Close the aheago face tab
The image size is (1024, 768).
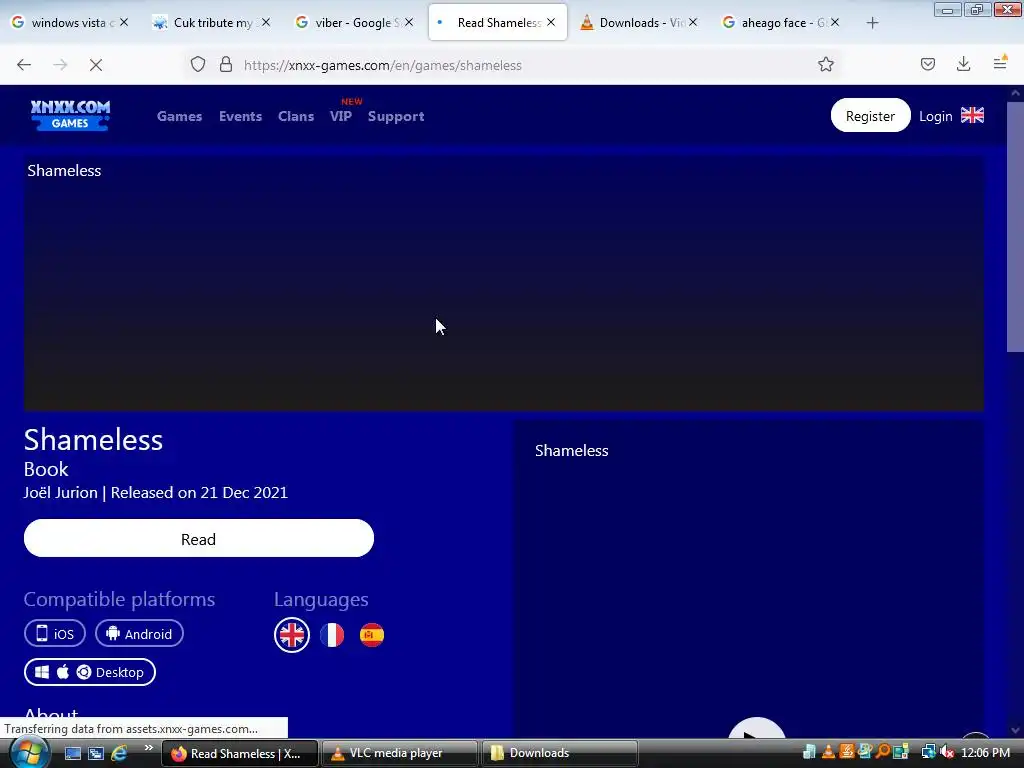click(x=835, y=22)
